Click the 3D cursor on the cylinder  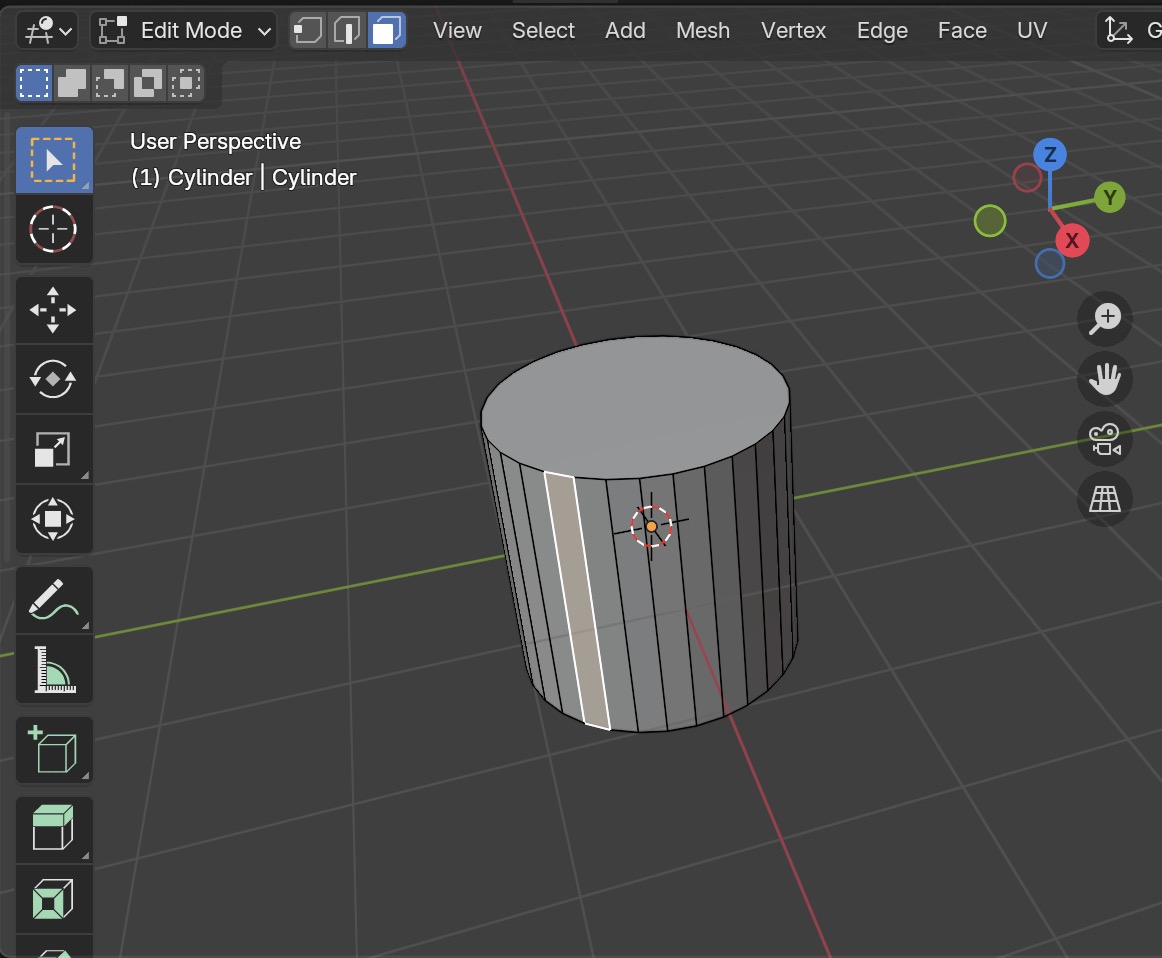tap(651, 526)
